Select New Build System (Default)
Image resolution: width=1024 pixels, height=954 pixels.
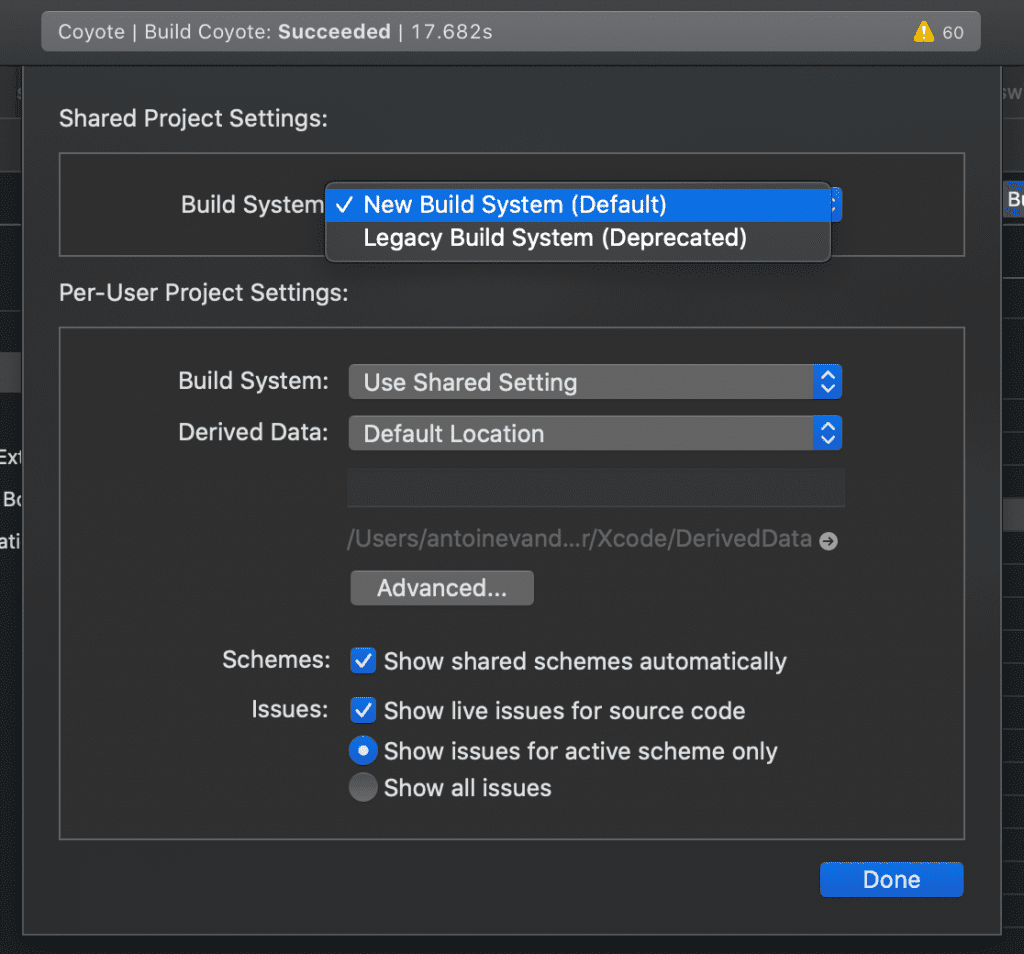coord(515,204)
